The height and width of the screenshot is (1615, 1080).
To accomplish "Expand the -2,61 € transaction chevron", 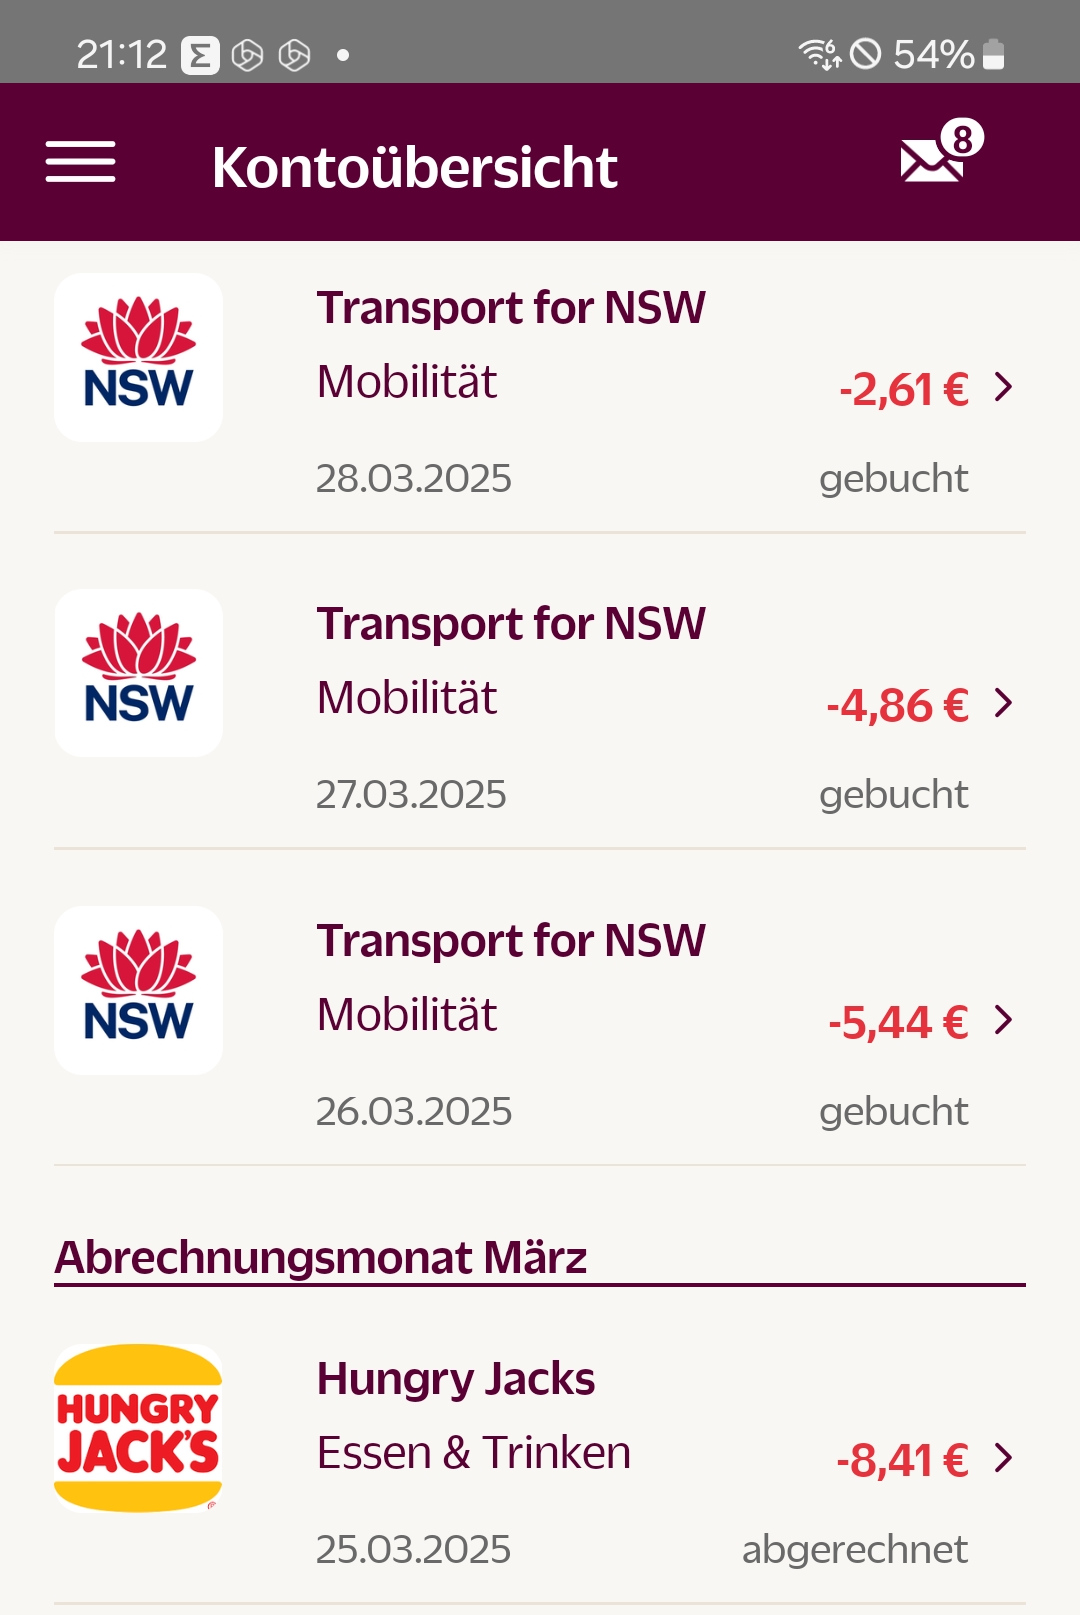I will click(1004, 387).
